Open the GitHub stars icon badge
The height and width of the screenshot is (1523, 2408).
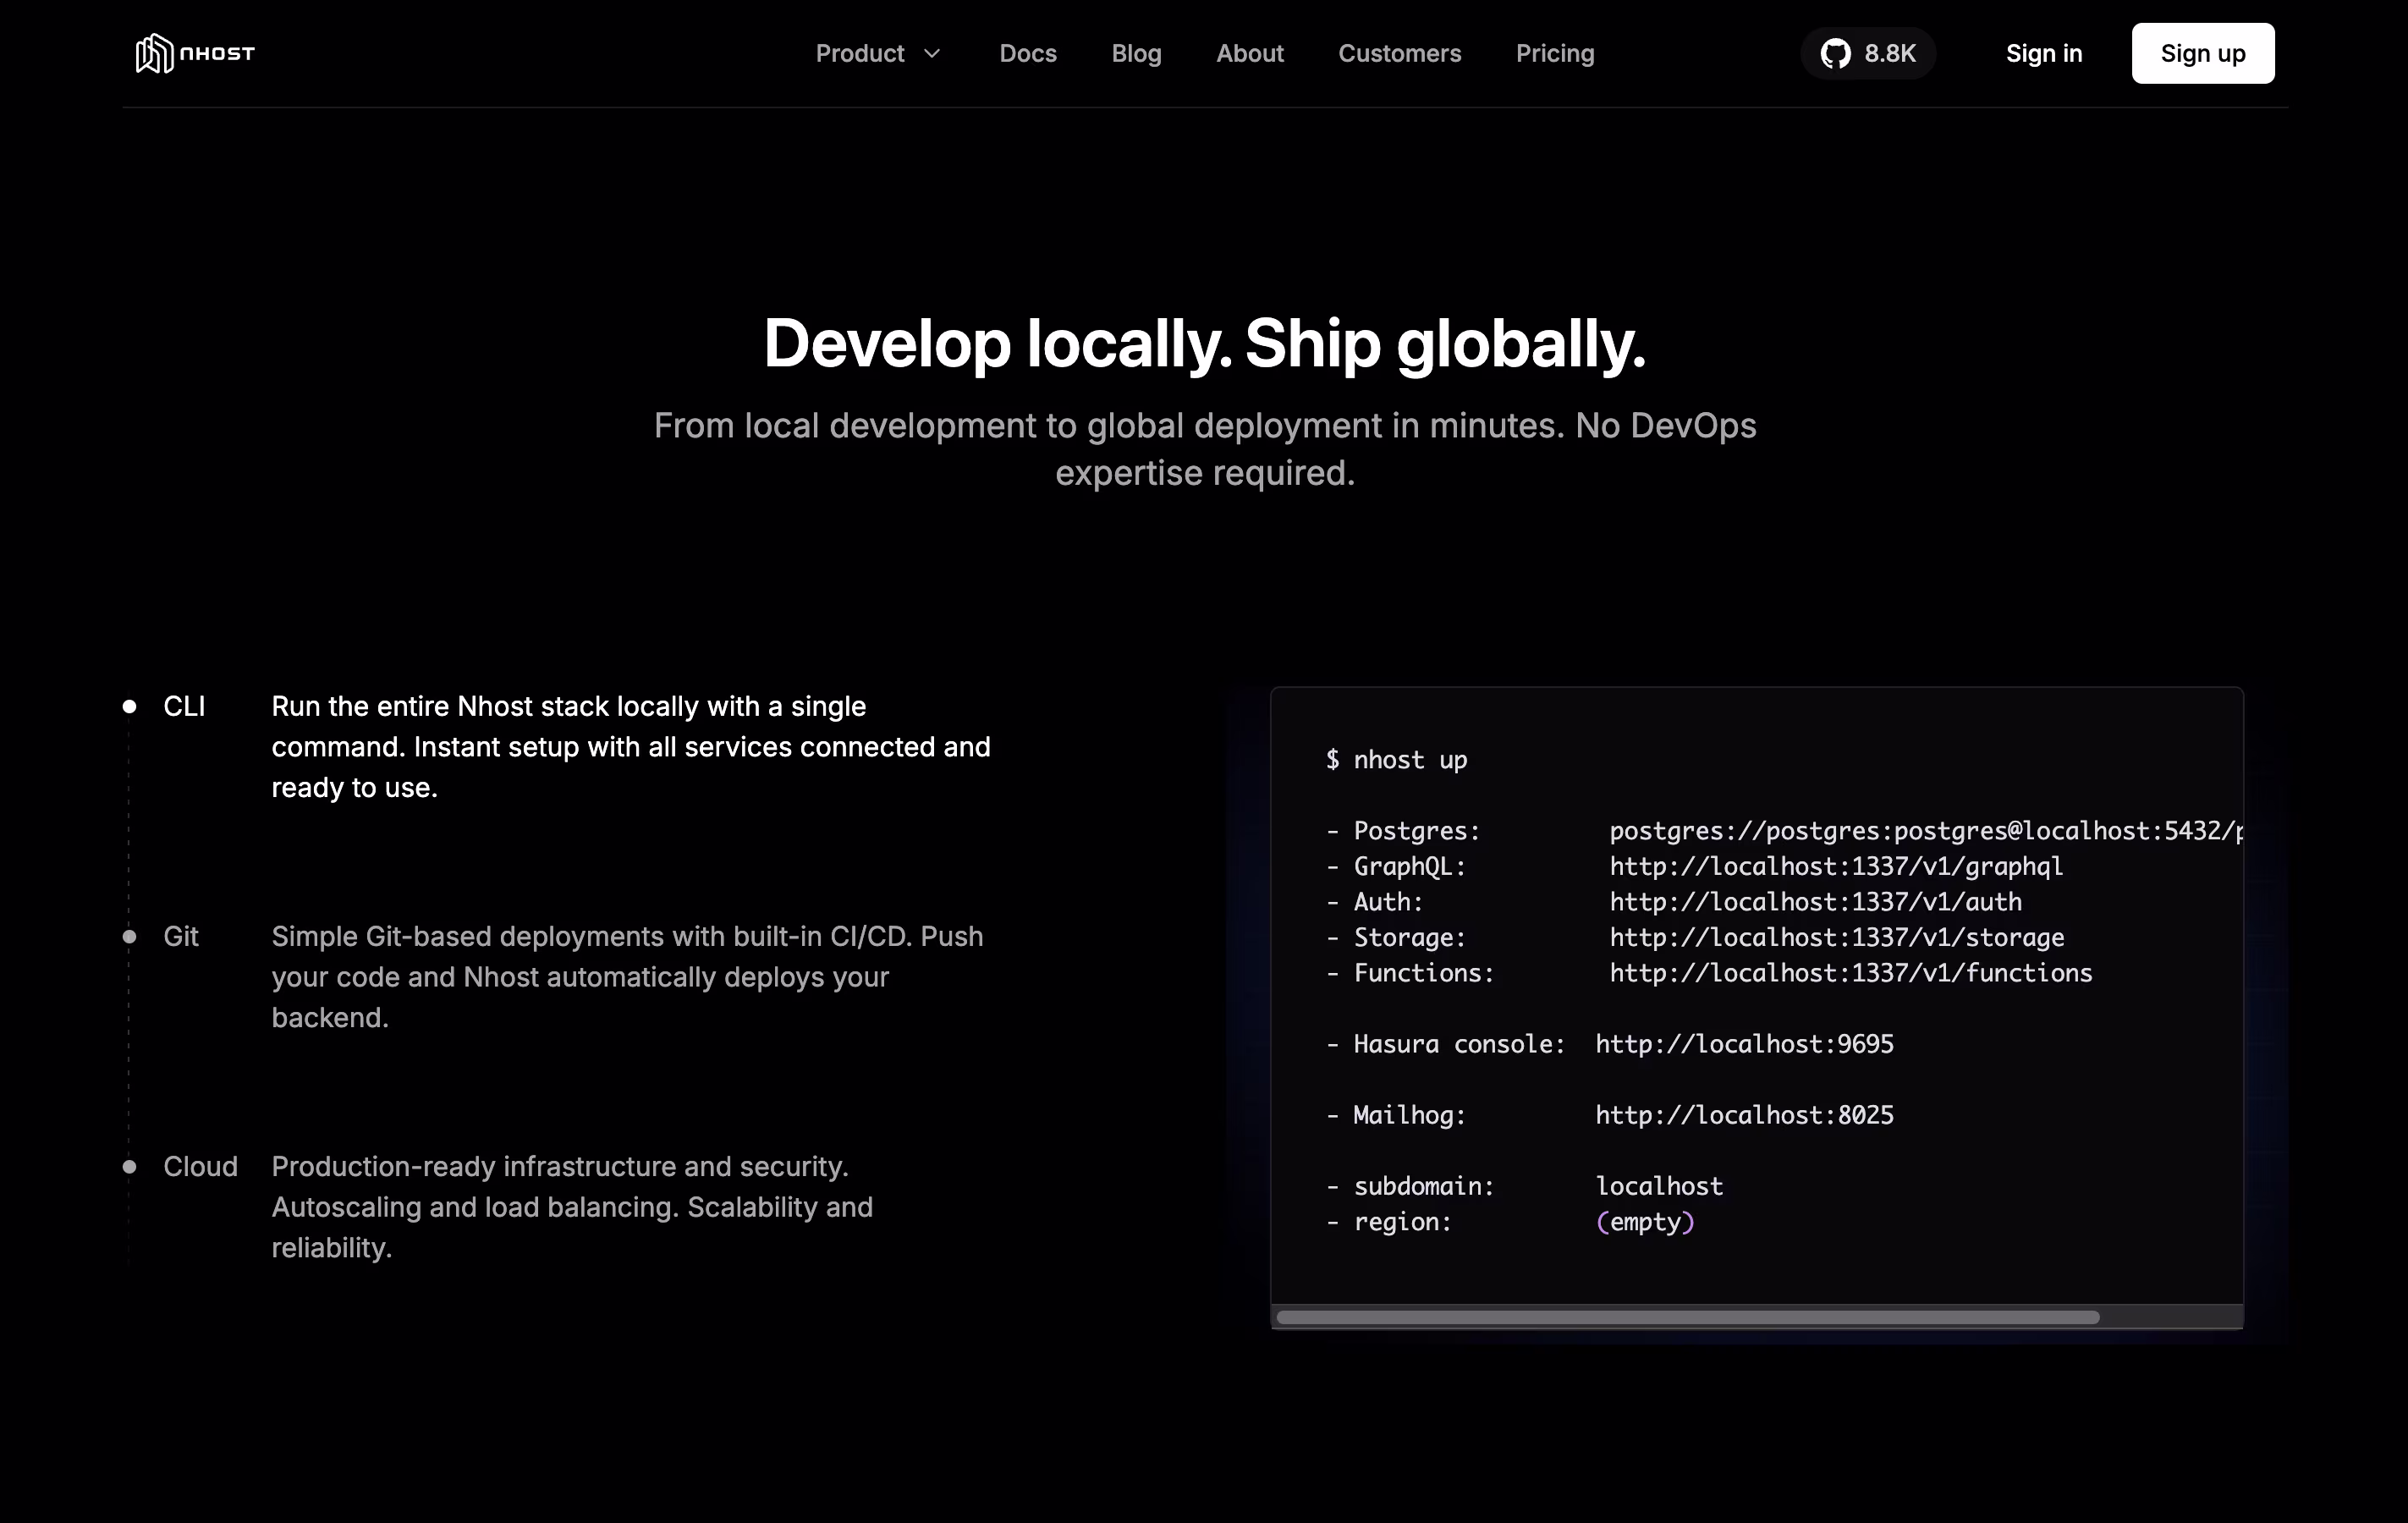pos(1835,53)
